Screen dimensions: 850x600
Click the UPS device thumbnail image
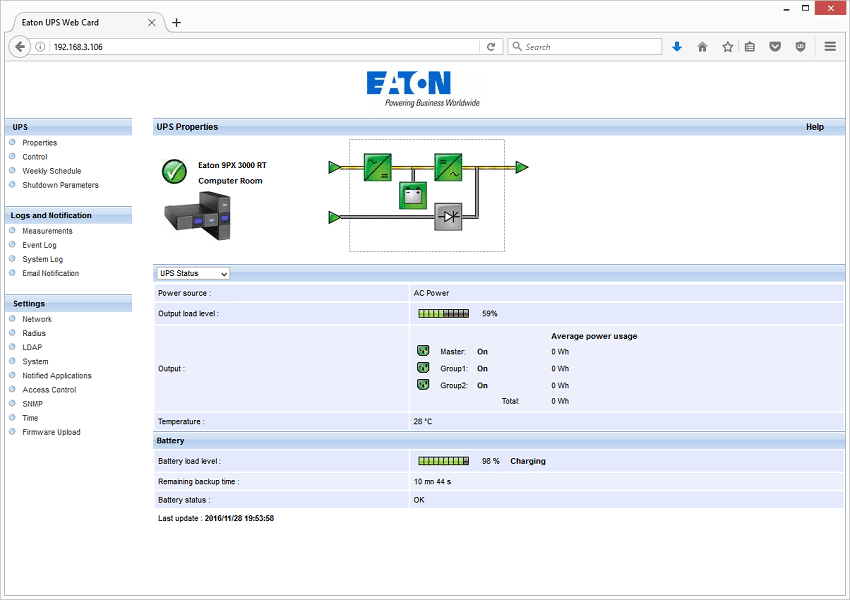click(197, 216)
